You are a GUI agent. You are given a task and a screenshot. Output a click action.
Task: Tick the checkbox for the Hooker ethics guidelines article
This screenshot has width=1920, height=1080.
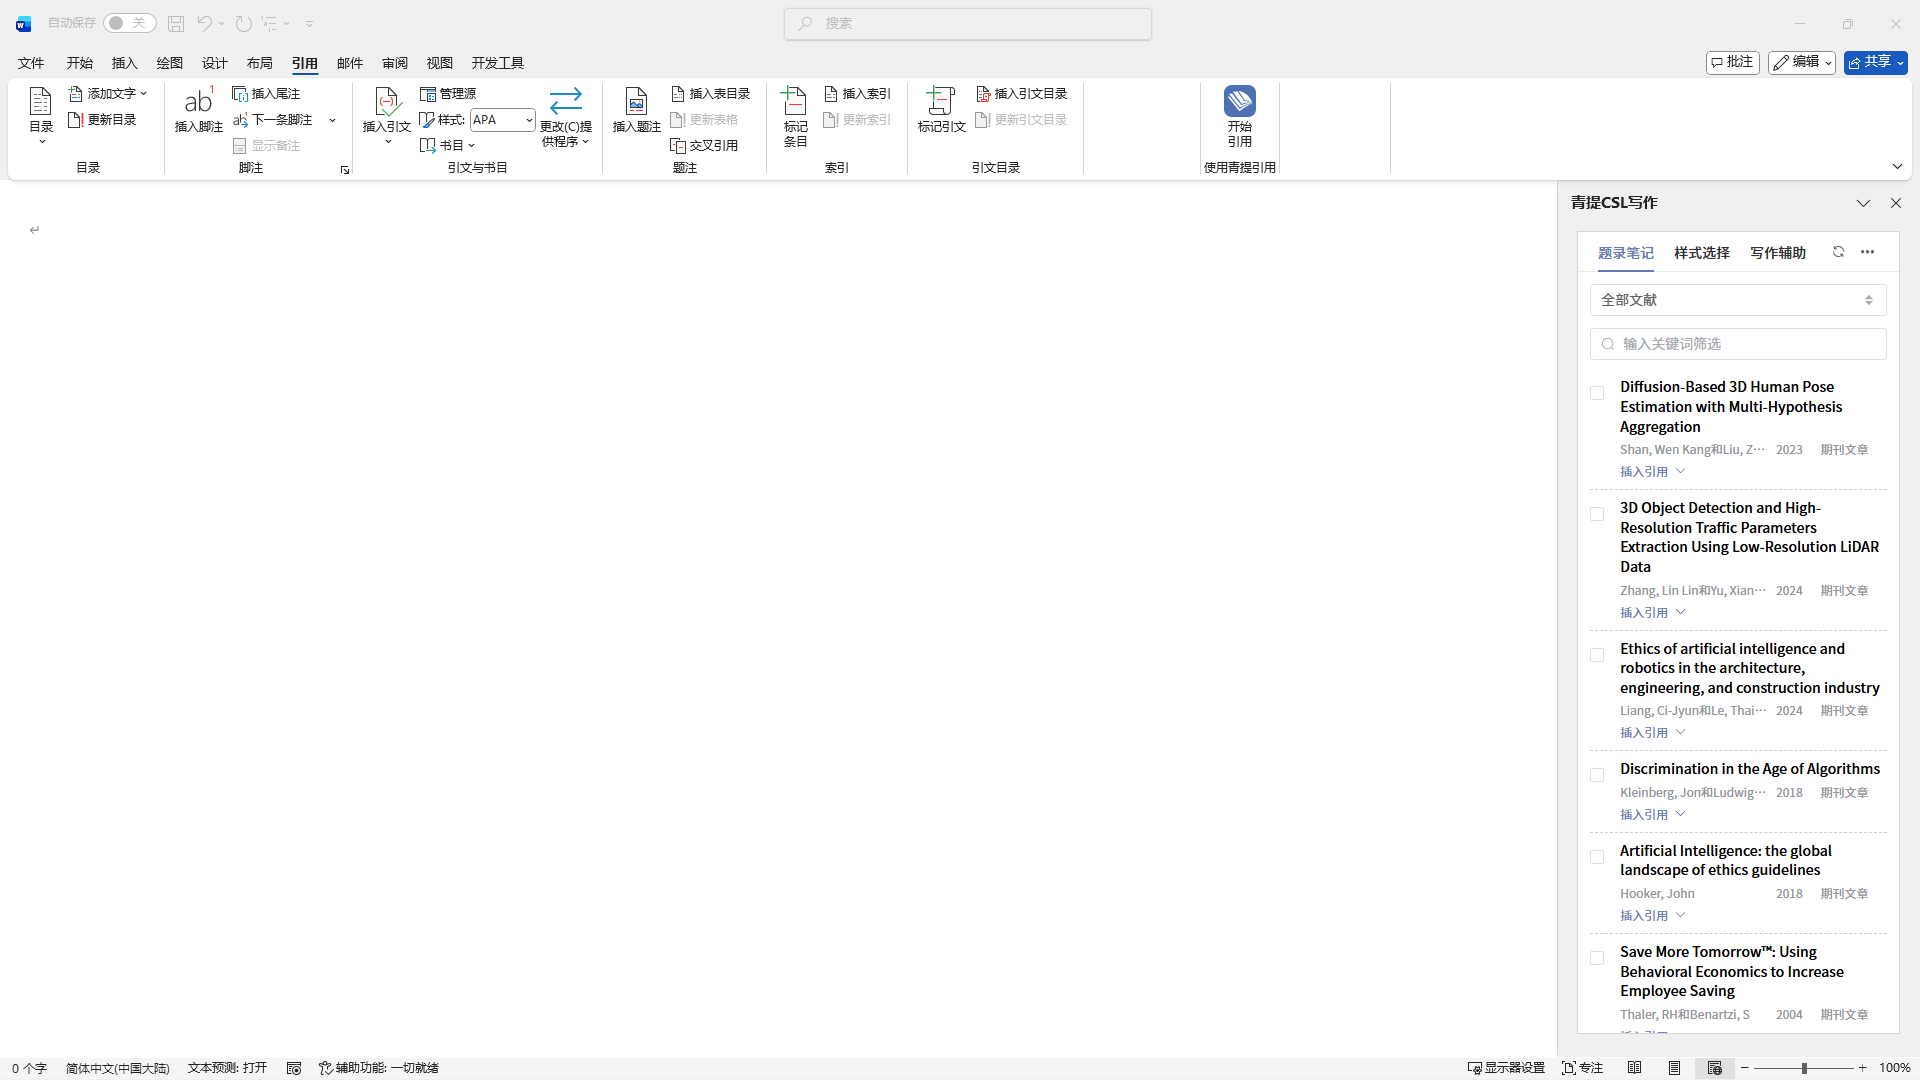1597,857
